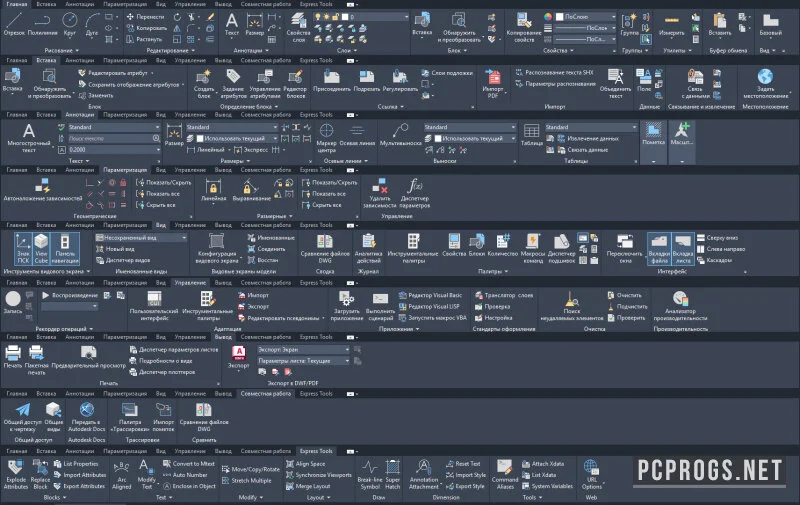Expand the Слои panel
Screen dimensions: 800x505
click(347, 50)
